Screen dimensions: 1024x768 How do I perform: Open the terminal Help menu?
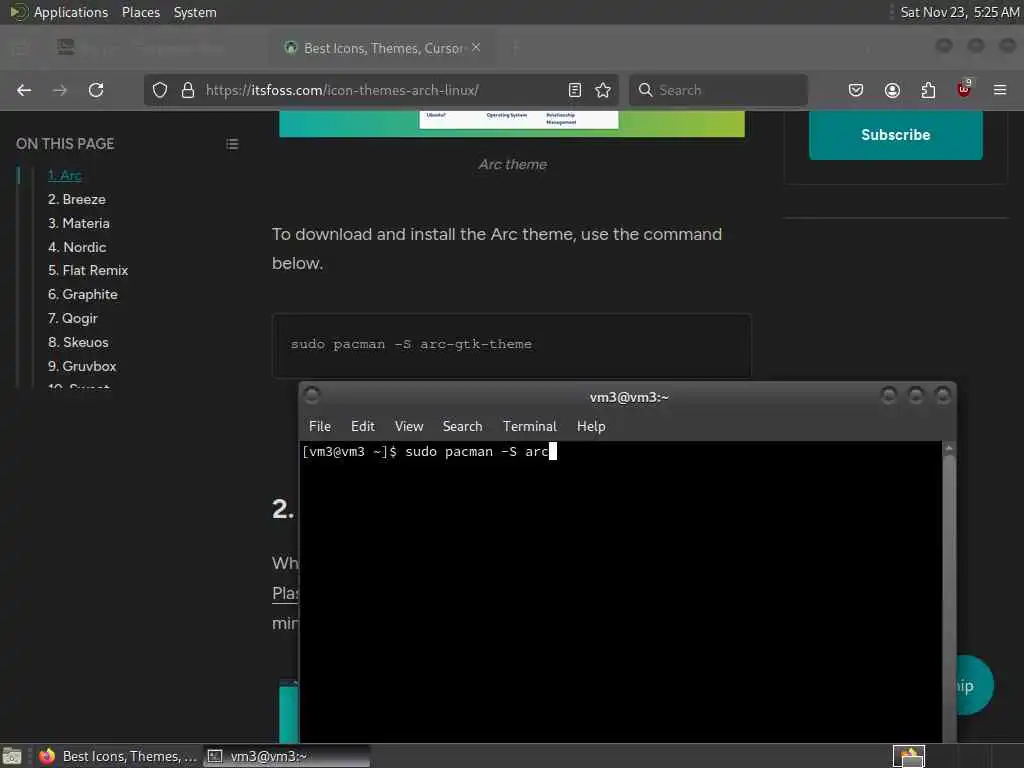(x=591, y=426)
